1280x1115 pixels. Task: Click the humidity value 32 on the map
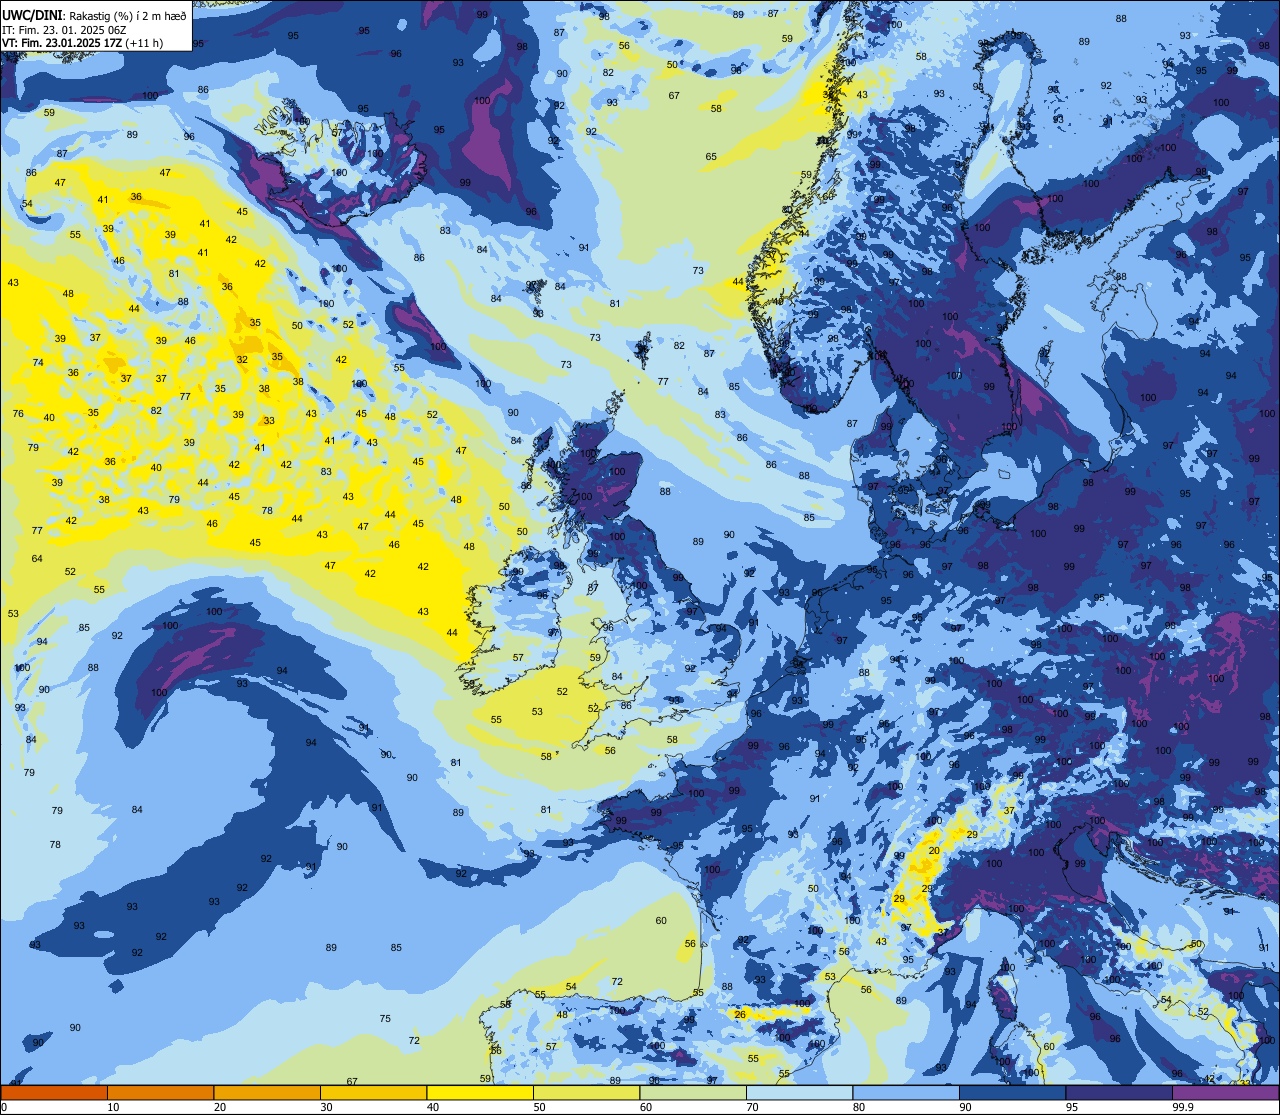[x=242, y=360]
